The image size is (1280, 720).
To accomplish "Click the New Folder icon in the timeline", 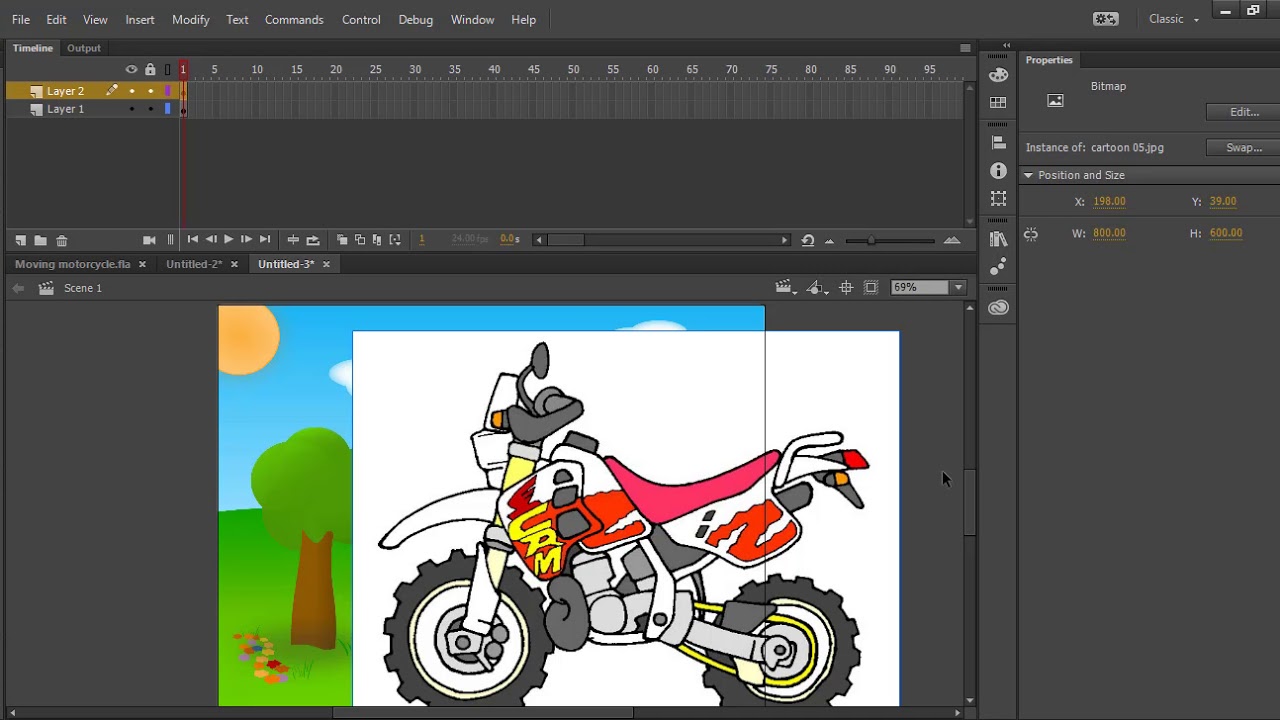I will pos(40,240).
